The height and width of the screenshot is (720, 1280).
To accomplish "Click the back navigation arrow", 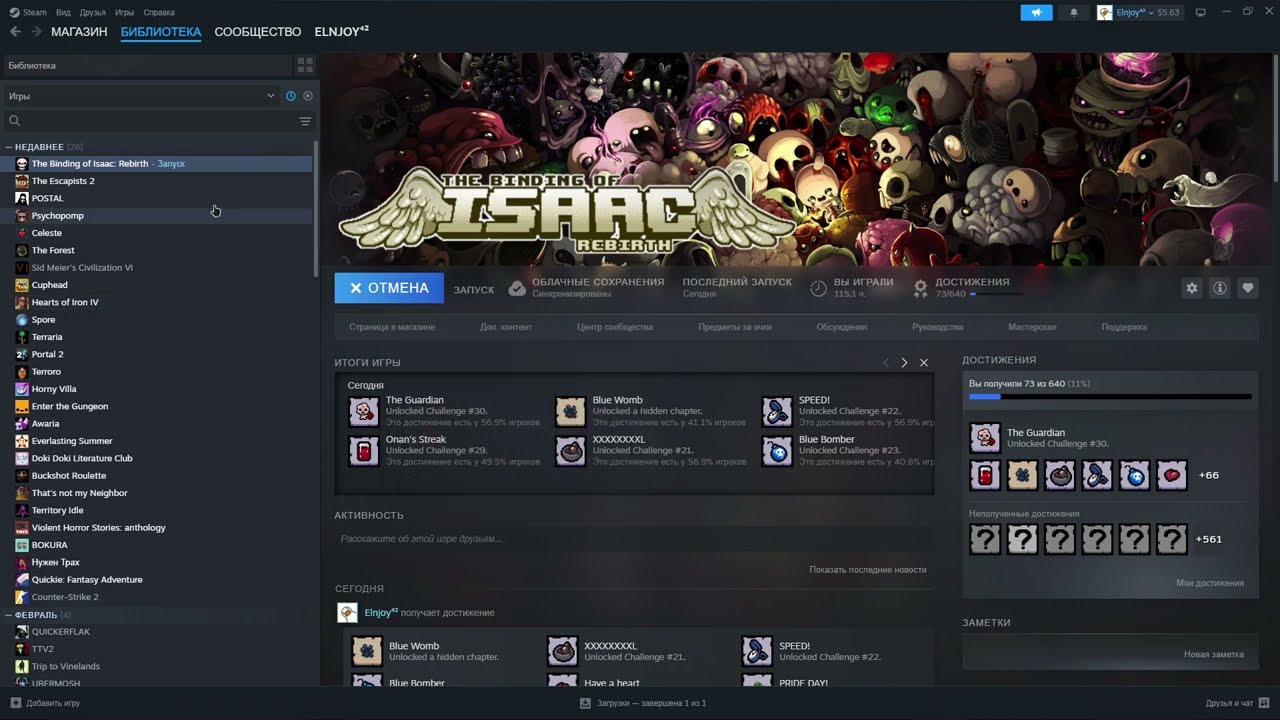I will 15,31.
